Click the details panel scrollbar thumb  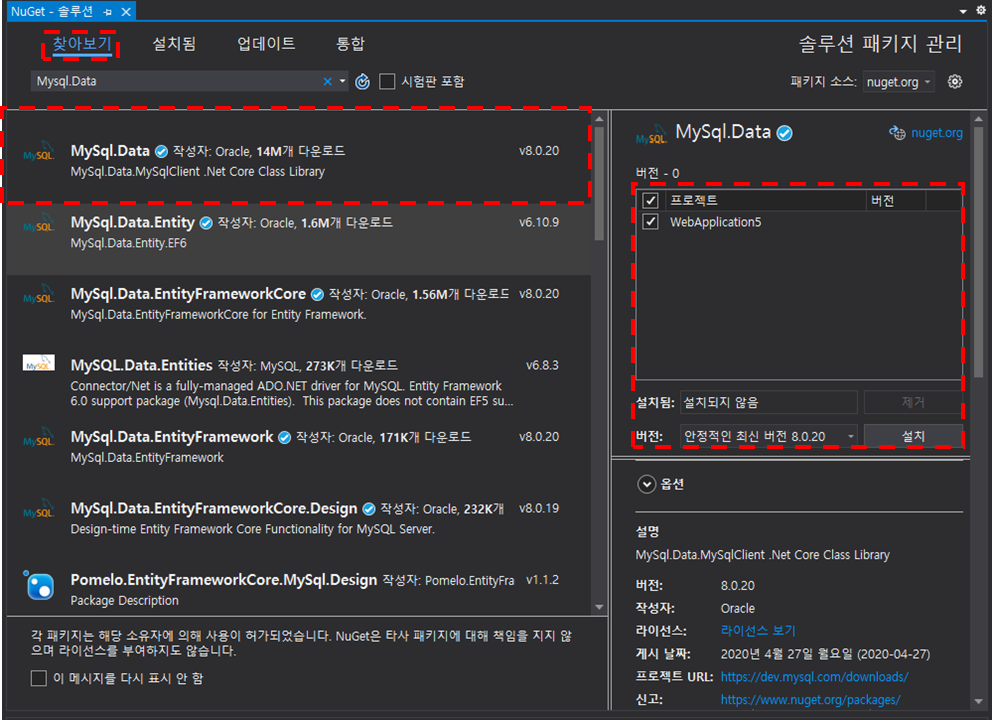(x=979, y=253)
